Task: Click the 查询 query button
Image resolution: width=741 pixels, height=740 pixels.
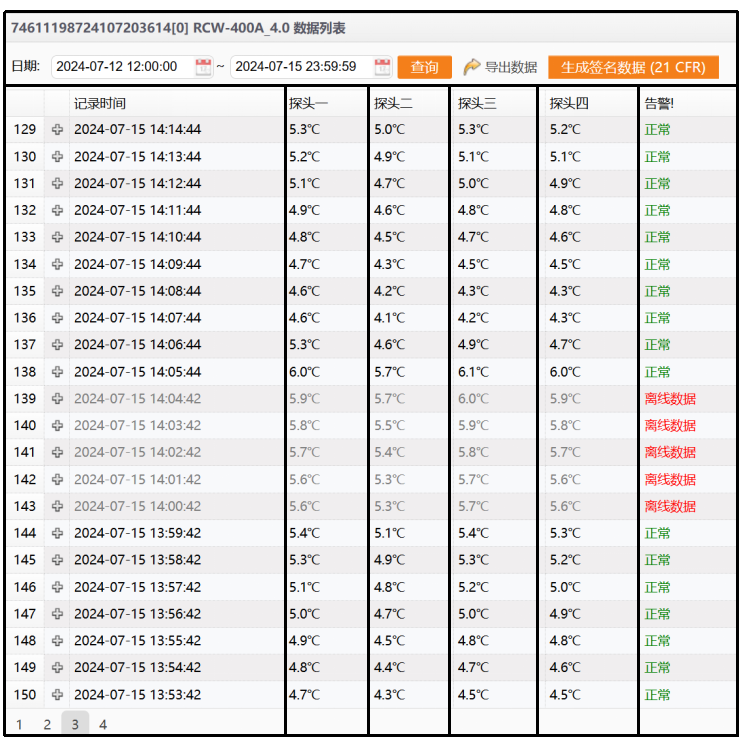Action: pyautogui.click(x=425, y=67)
